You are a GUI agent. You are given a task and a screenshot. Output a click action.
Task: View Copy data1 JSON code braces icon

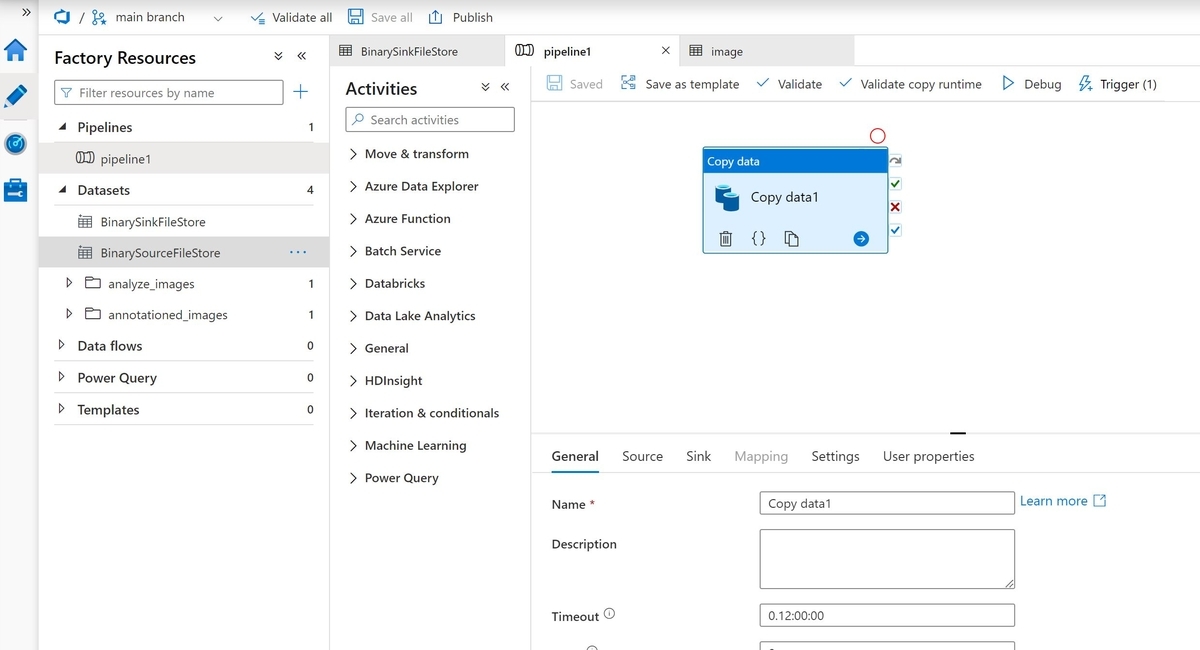click(x=758, y=238)
